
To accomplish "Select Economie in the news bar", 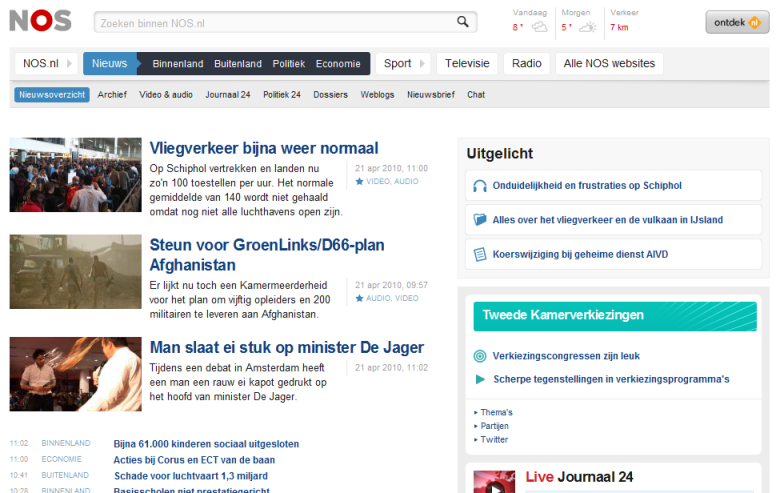I will pyautogui.click(x=338, y=64).
